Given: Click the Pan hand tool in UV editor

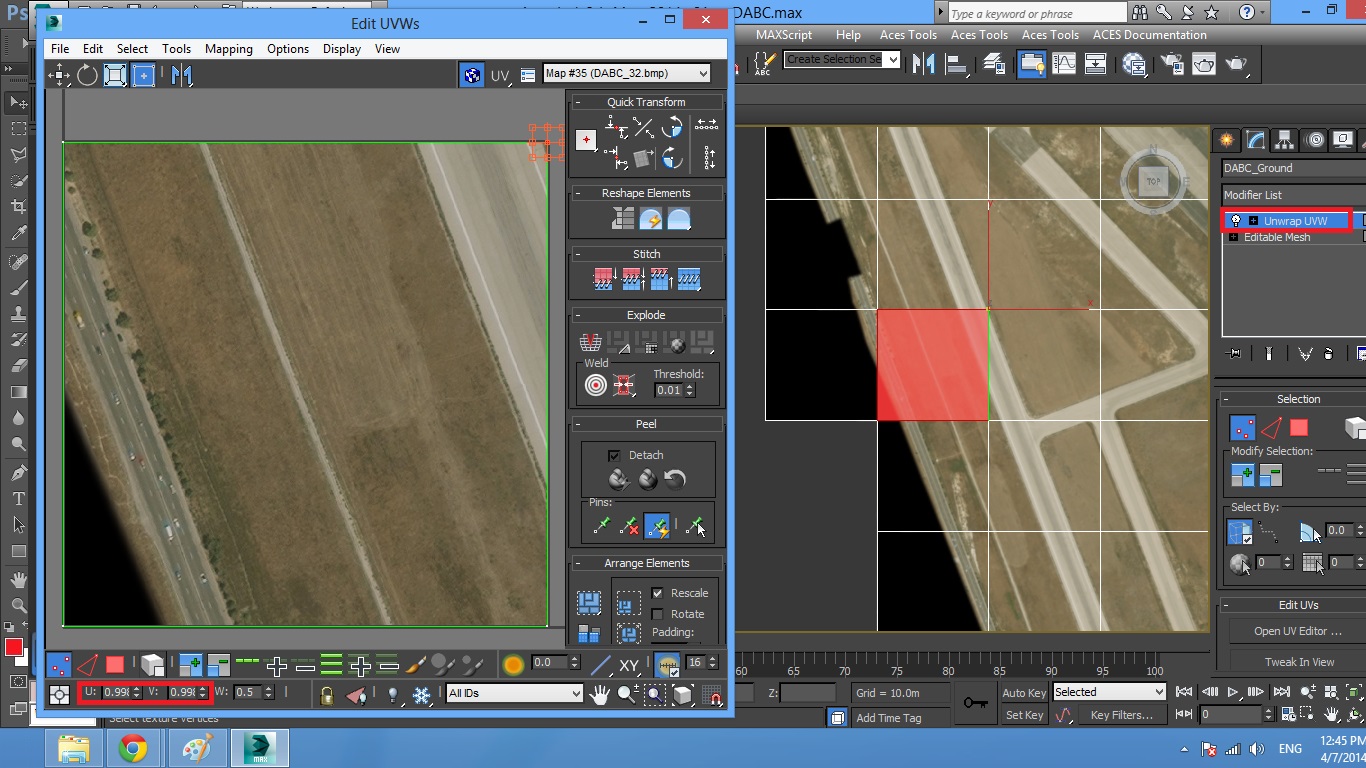Looking at the screenshot, I should click(x=599, y=694).
